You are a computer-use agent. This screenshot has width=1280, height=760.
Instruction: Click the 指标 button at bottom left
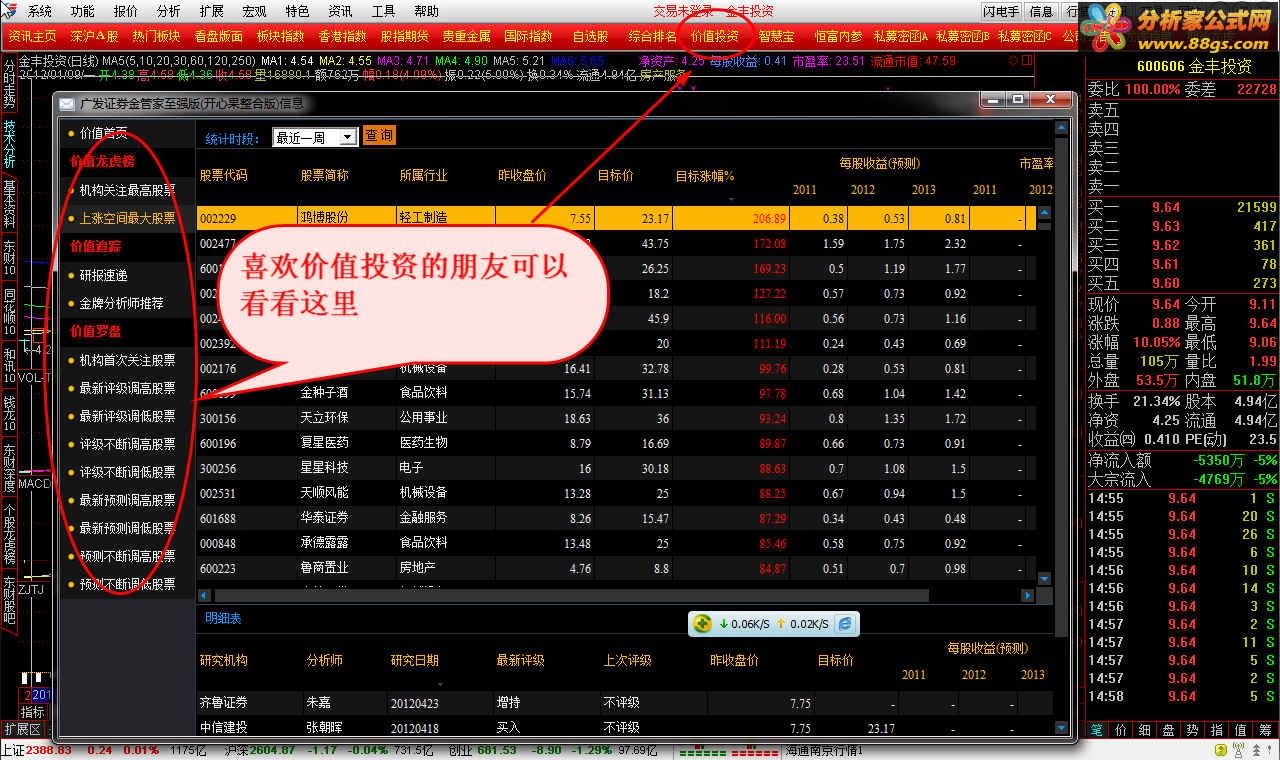(33, 712)
